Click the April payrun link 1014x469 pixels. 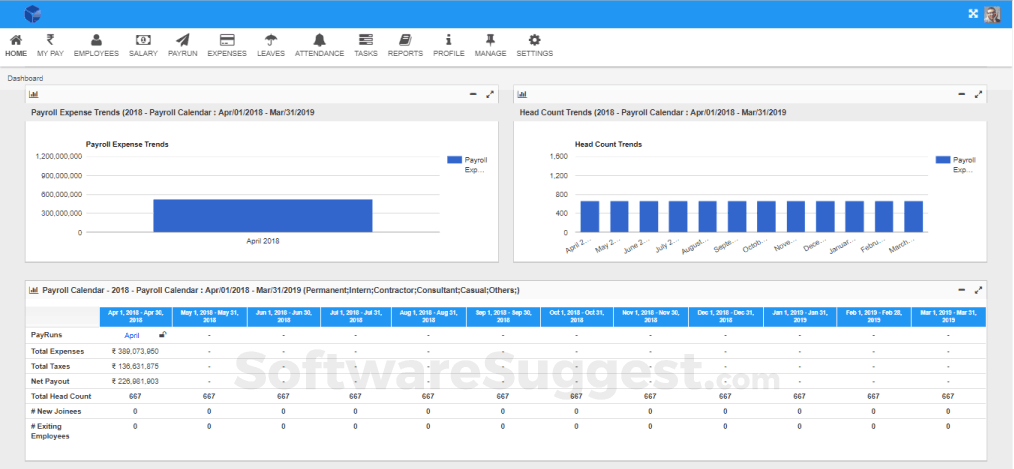coord(132,336)
